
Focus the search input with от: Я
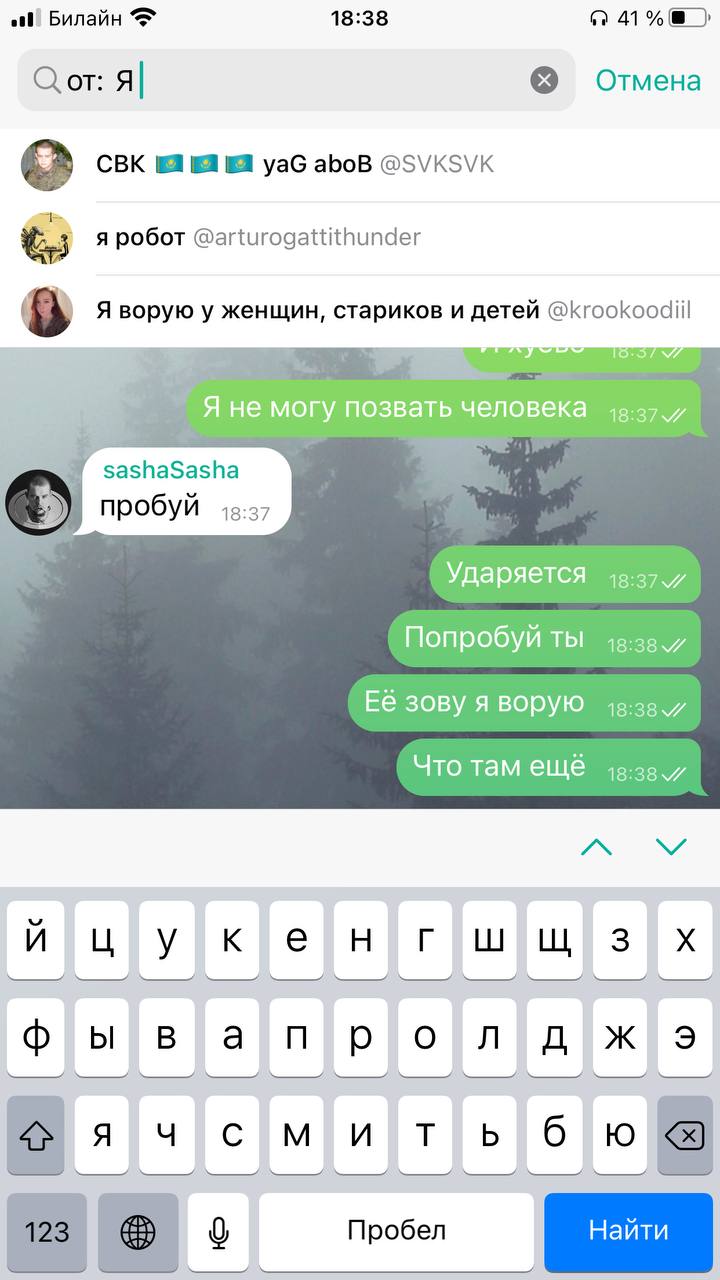[x=296, y=80]
